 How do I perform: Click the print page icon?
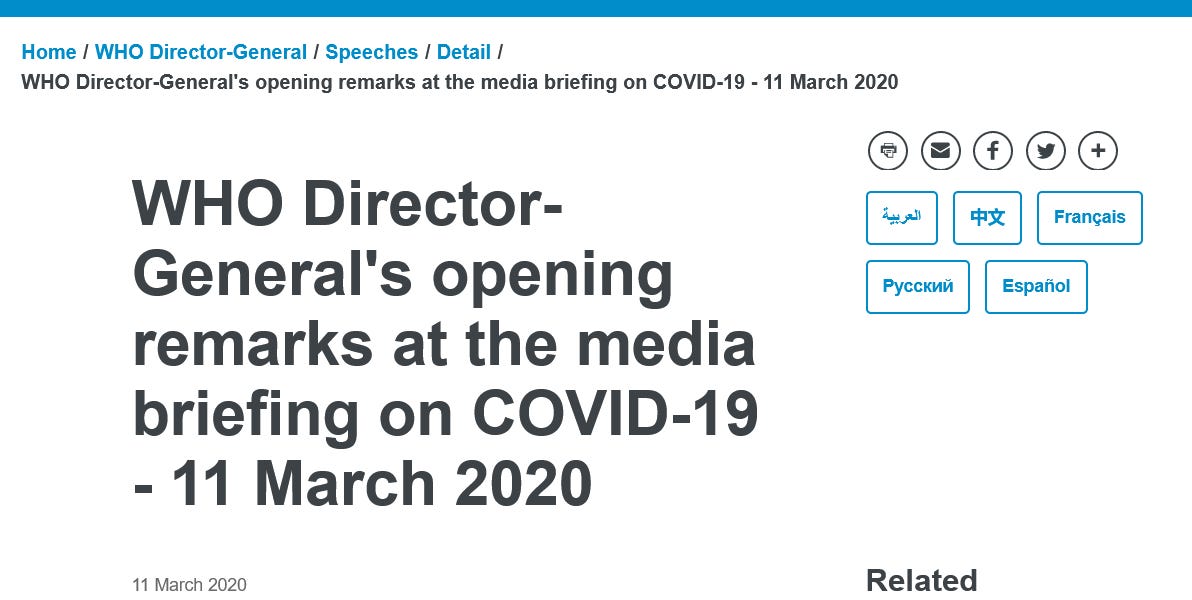[888, 151]
